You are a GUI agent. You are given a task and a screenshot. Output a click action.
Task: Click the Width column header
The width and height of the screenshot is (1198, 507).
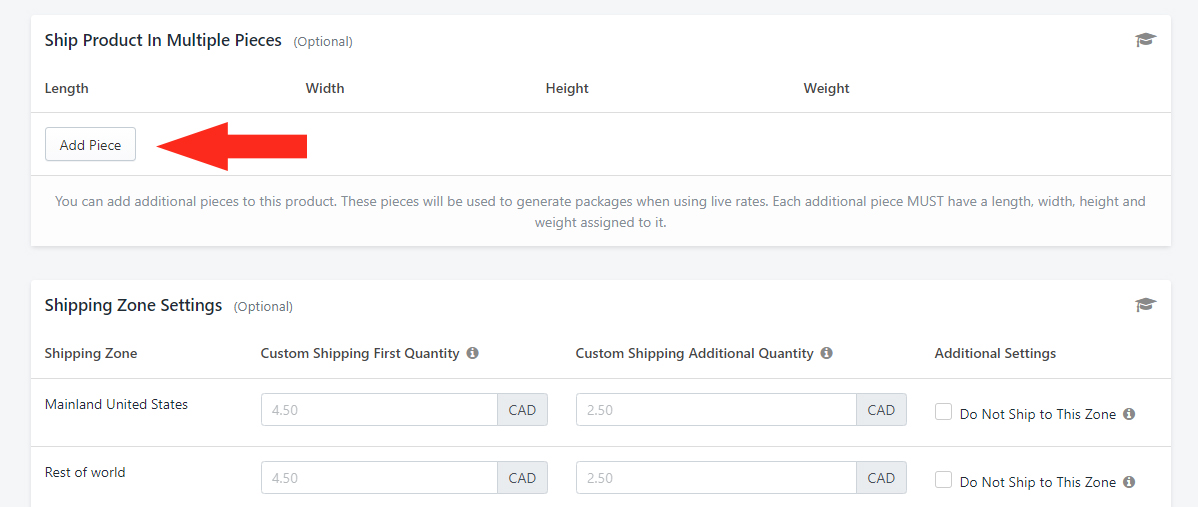coord(325,89)
